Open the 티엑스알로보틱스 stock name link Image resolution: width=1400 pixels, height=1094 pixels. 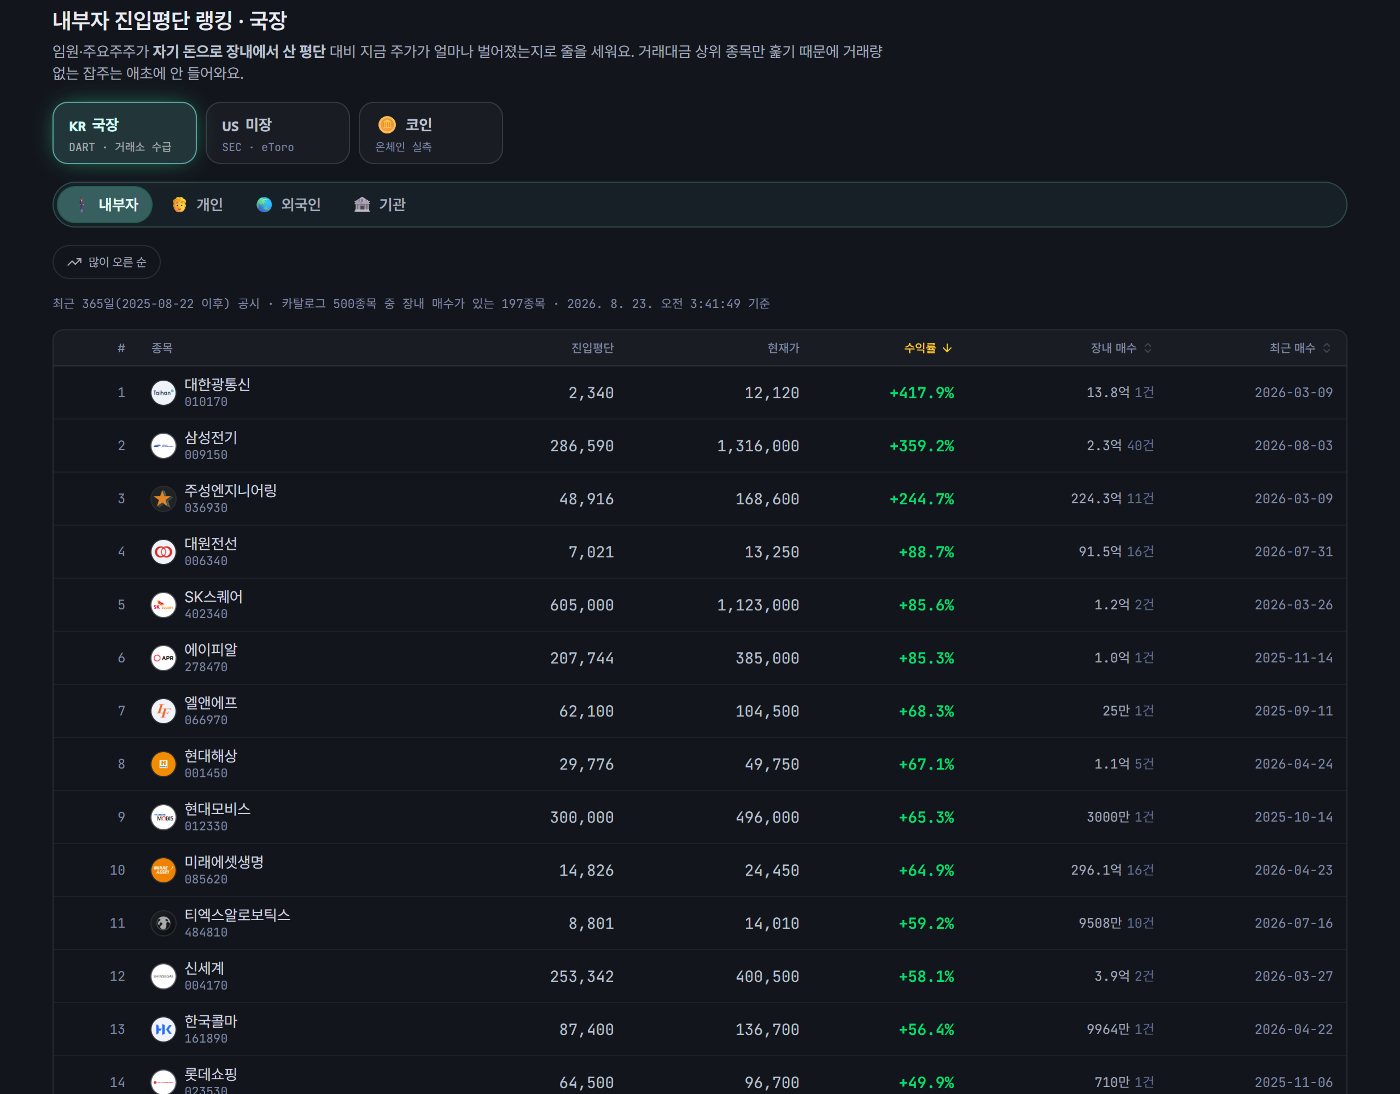[x=237, y=915]
